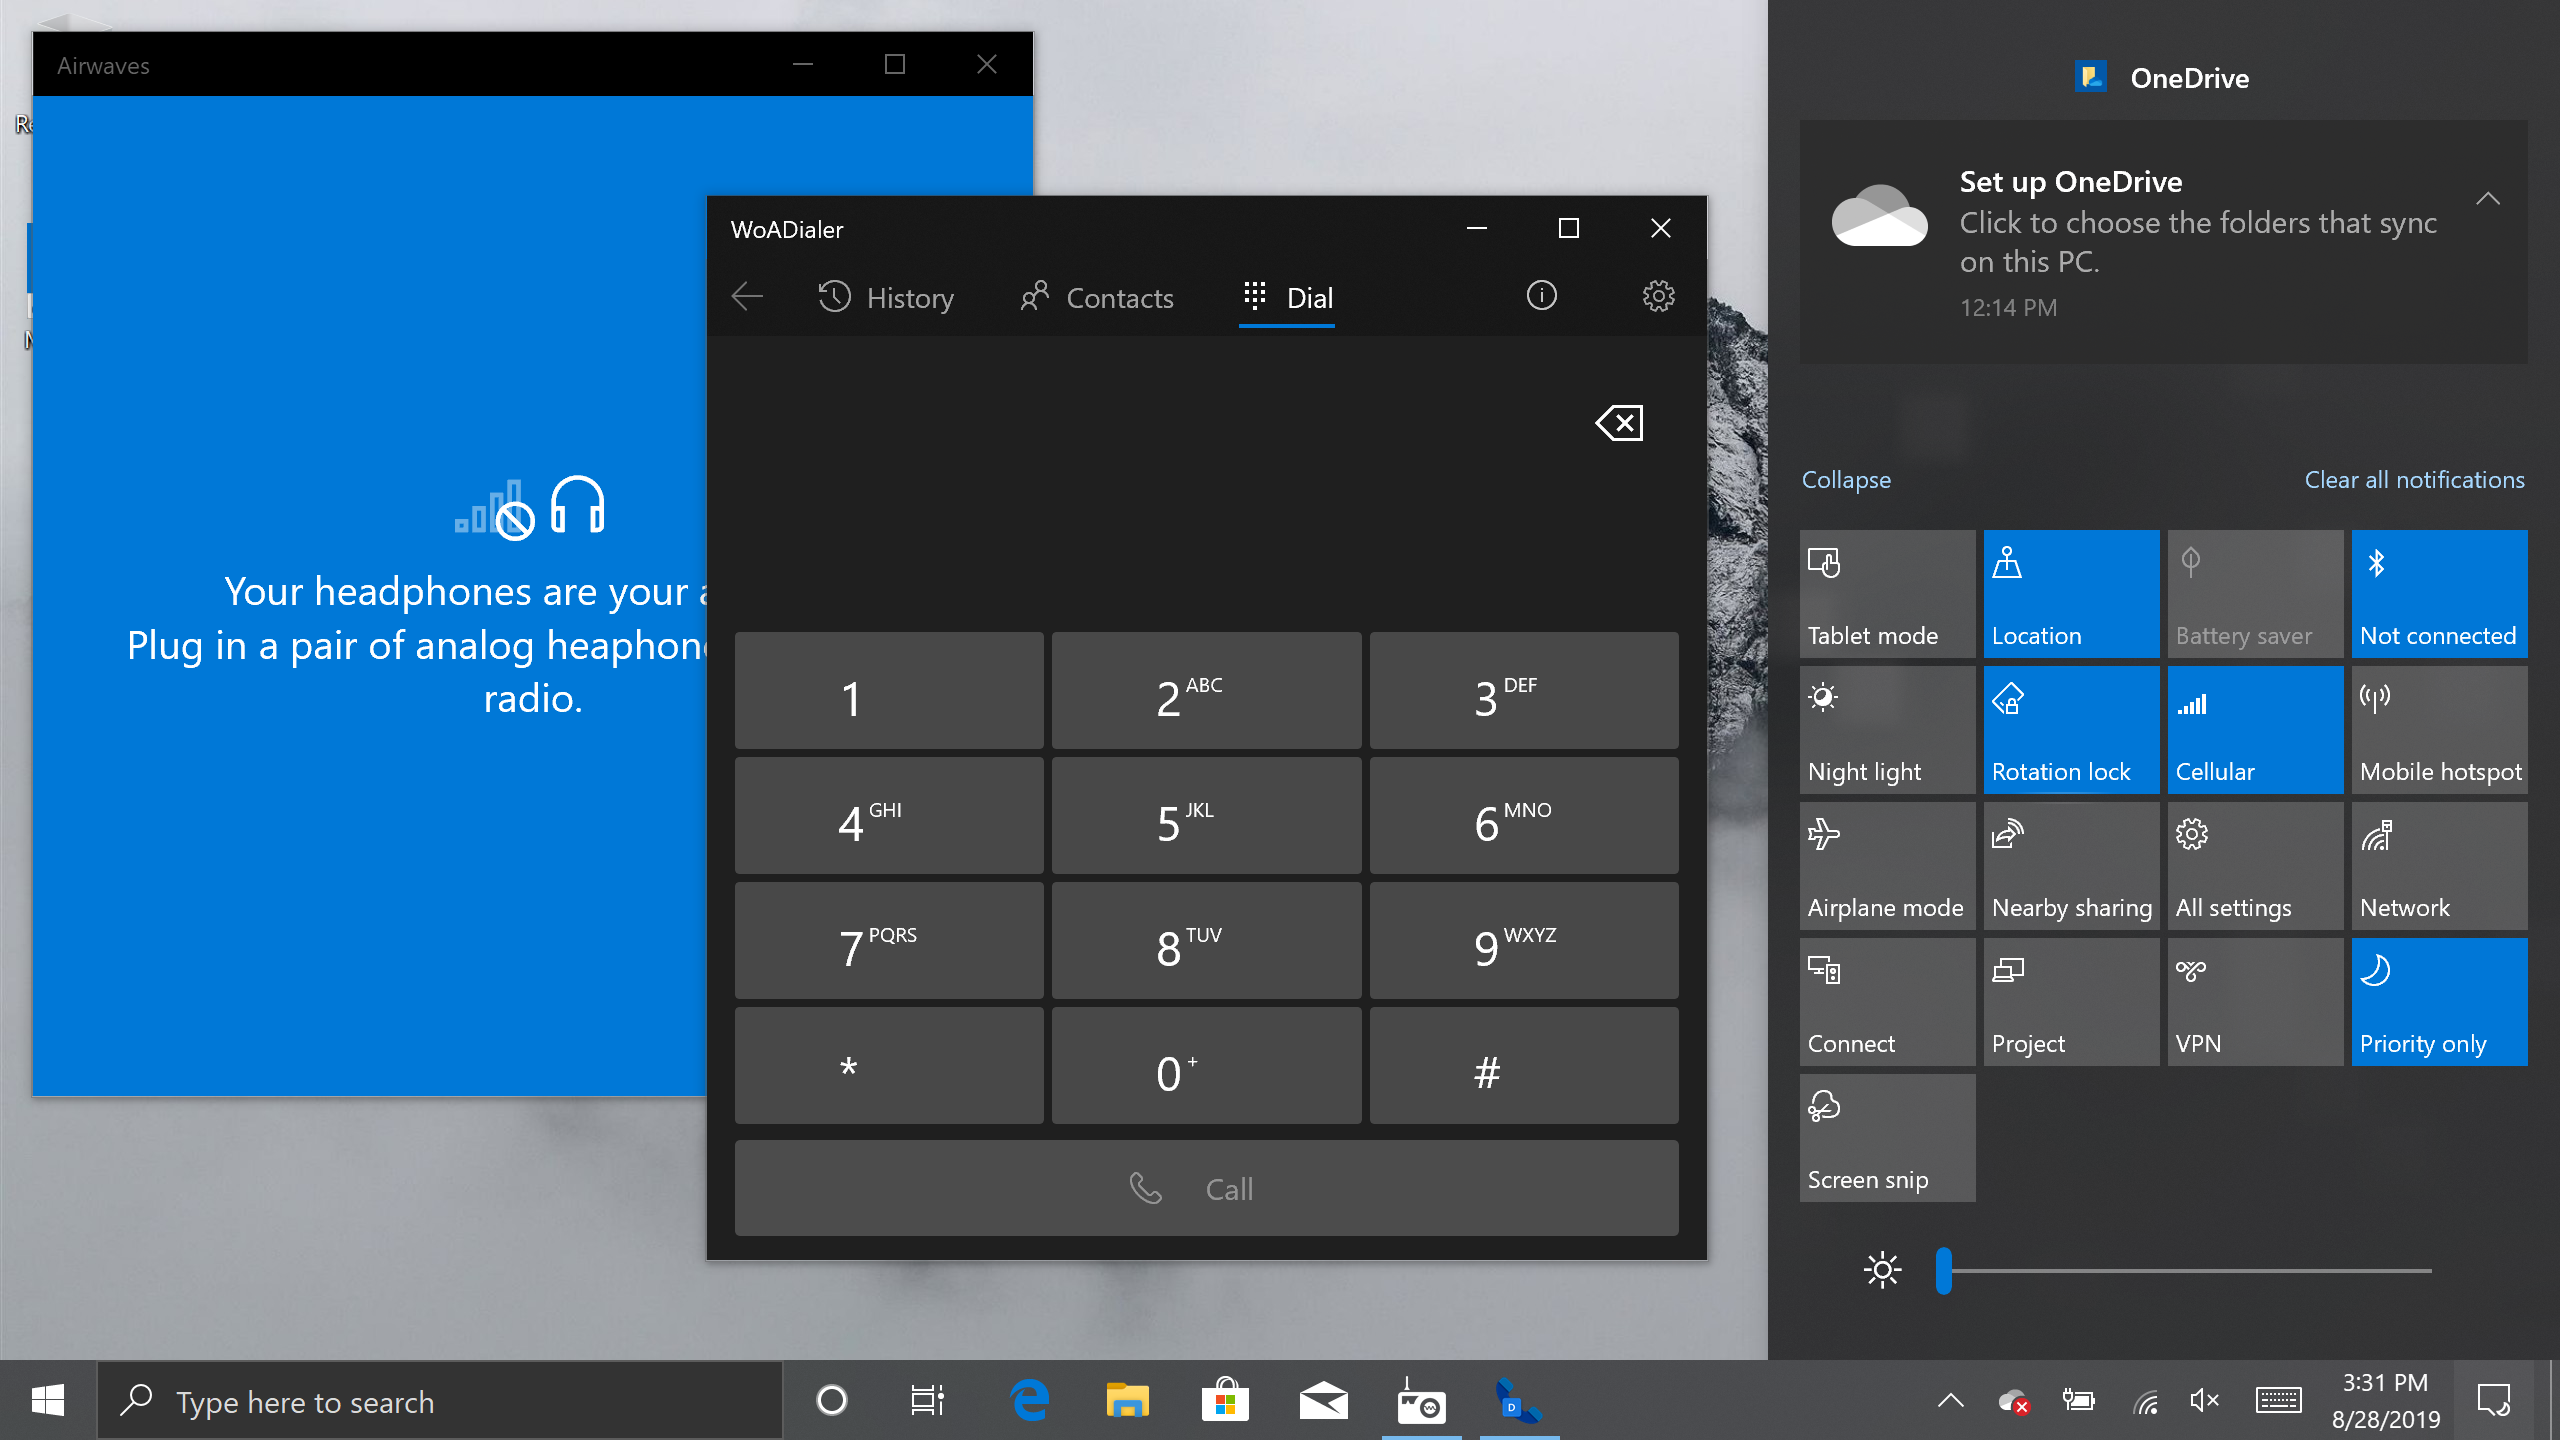Open the All settings tile

(x=2254, y=866)
